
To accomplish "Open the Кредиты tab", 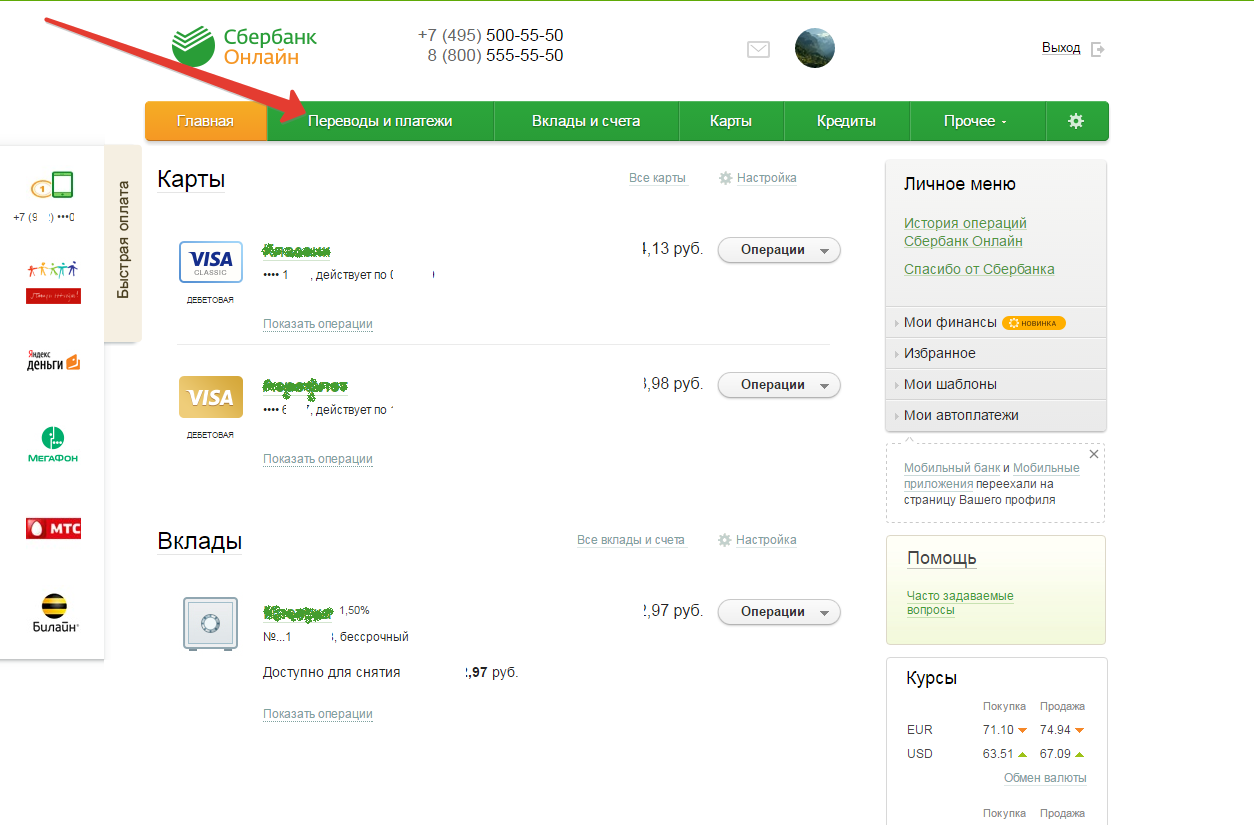I will pos(846,121).
